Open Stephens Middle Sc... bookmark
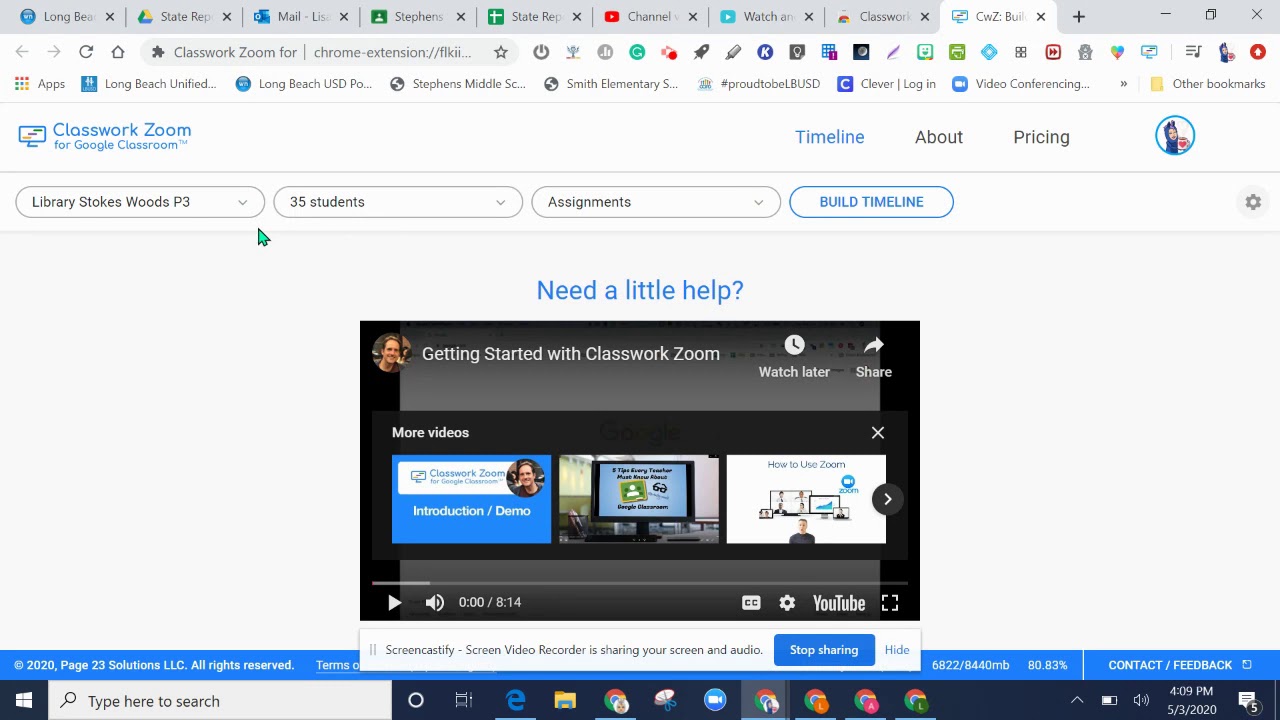This screenshot has height=720, width=1280. point(457,84)
